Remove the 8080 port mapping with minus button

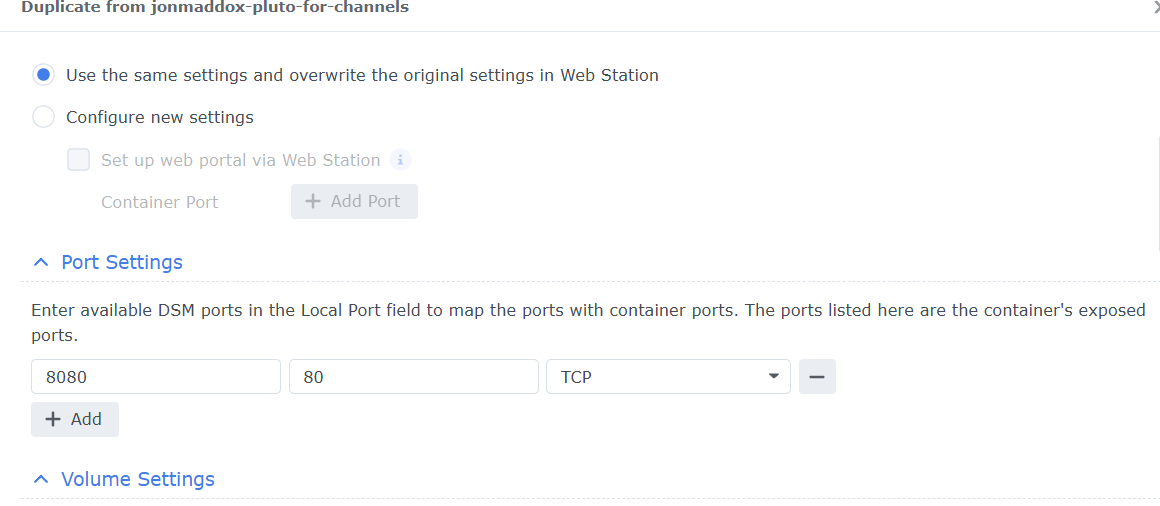(x=817, y=377)
